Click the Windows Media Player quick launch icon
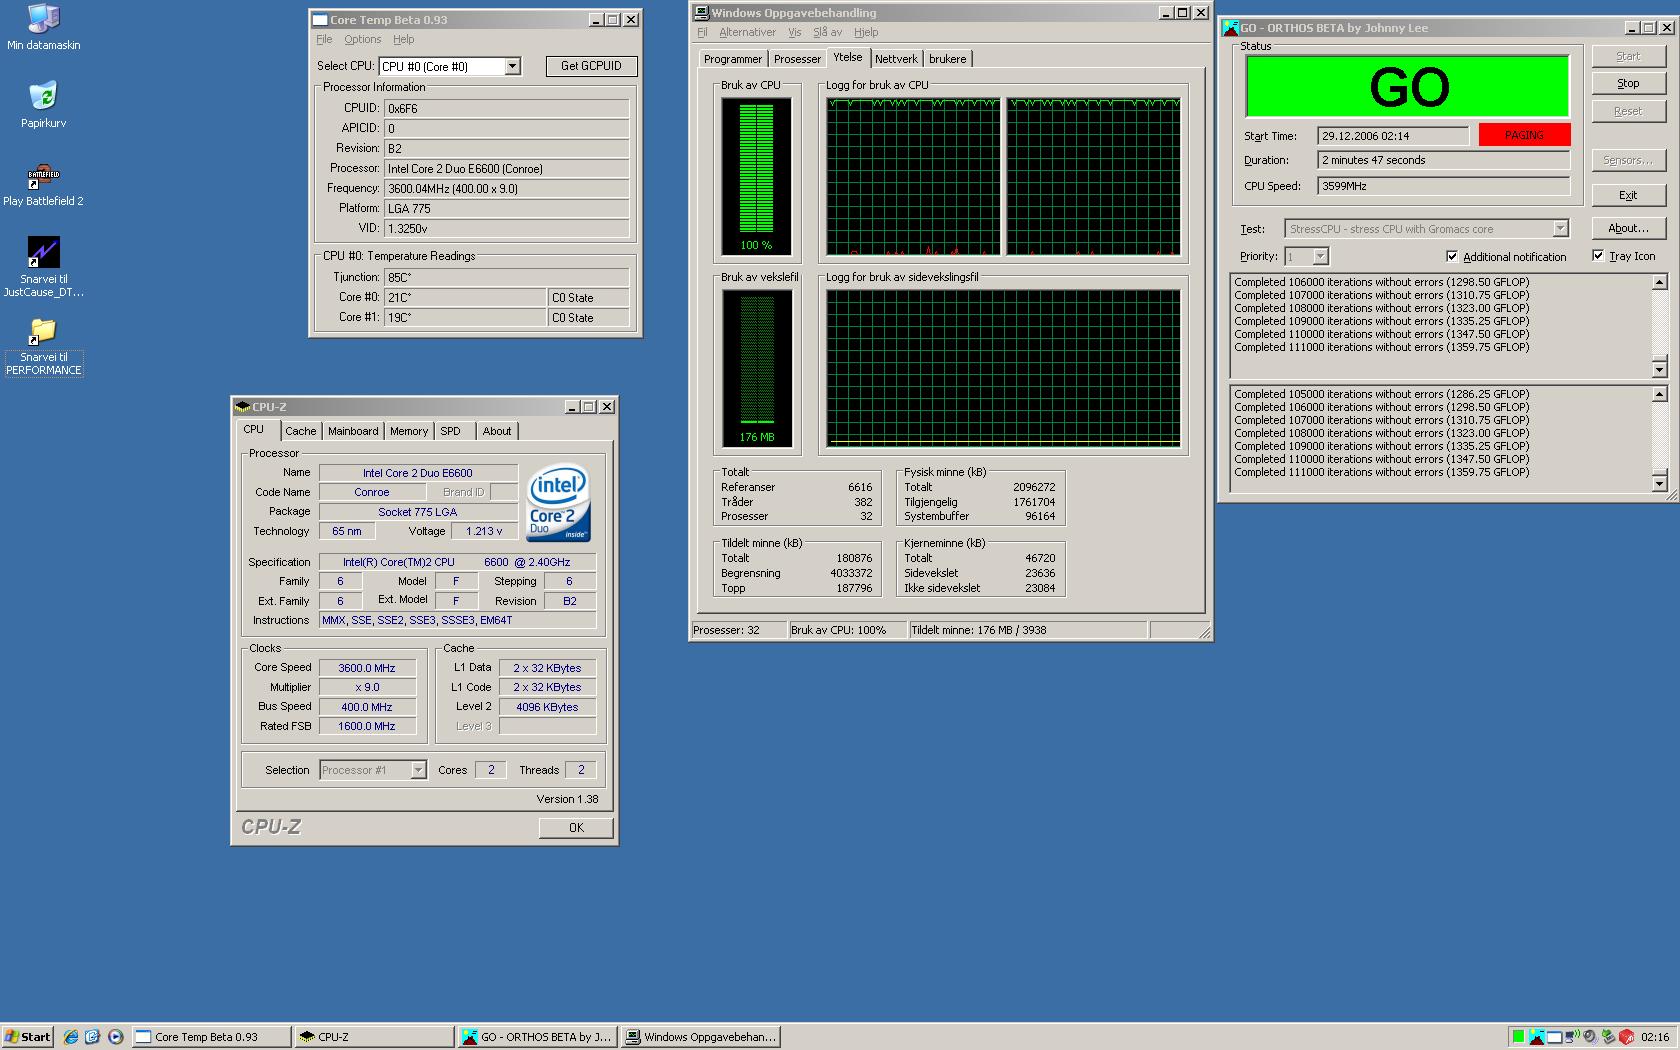 point(115,1037)
